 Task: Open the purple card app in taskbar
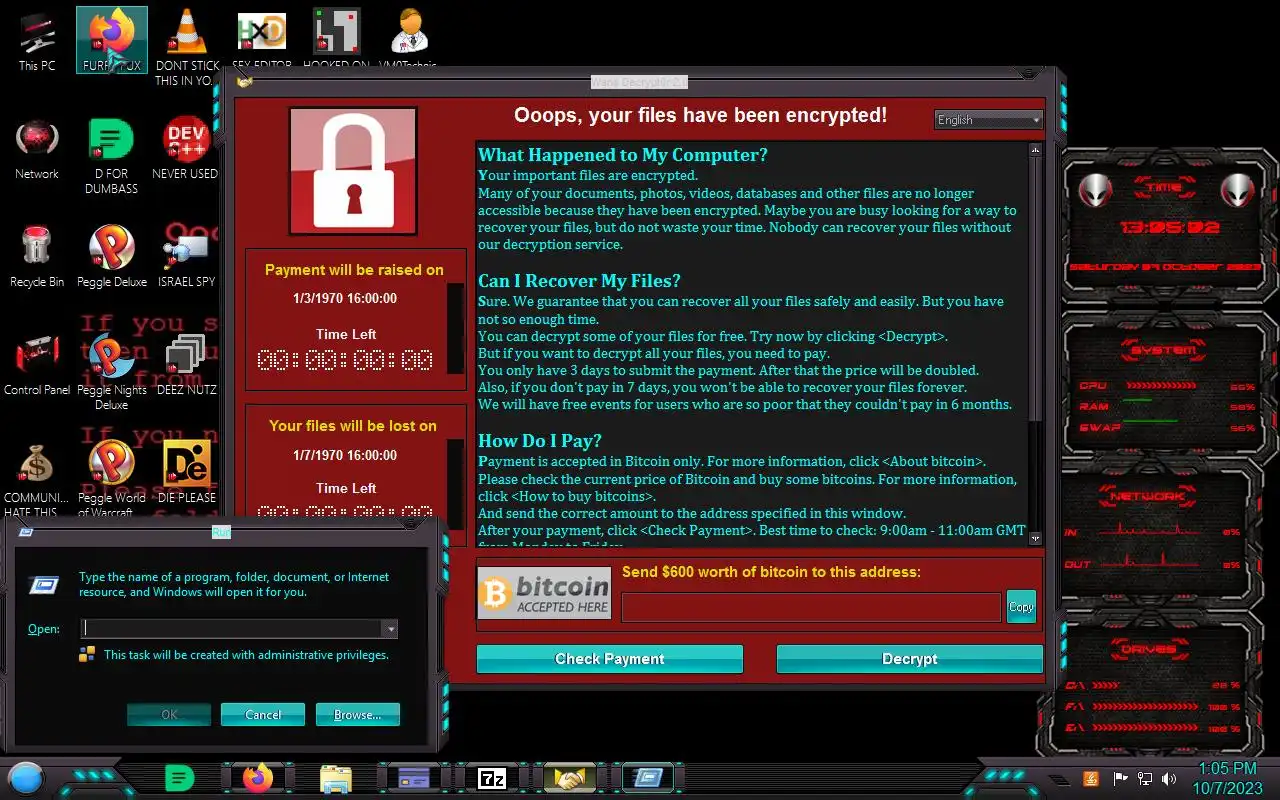[414, 777]
